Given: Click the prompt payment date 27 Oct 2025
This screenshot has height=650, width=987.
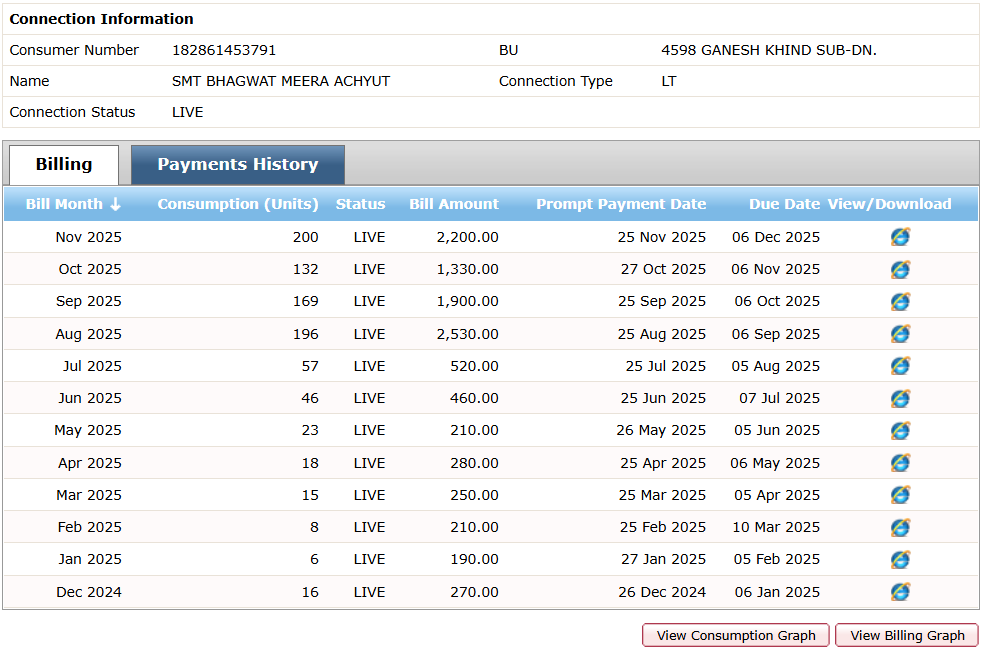Looking at the screenshot, I should [663, 269].
